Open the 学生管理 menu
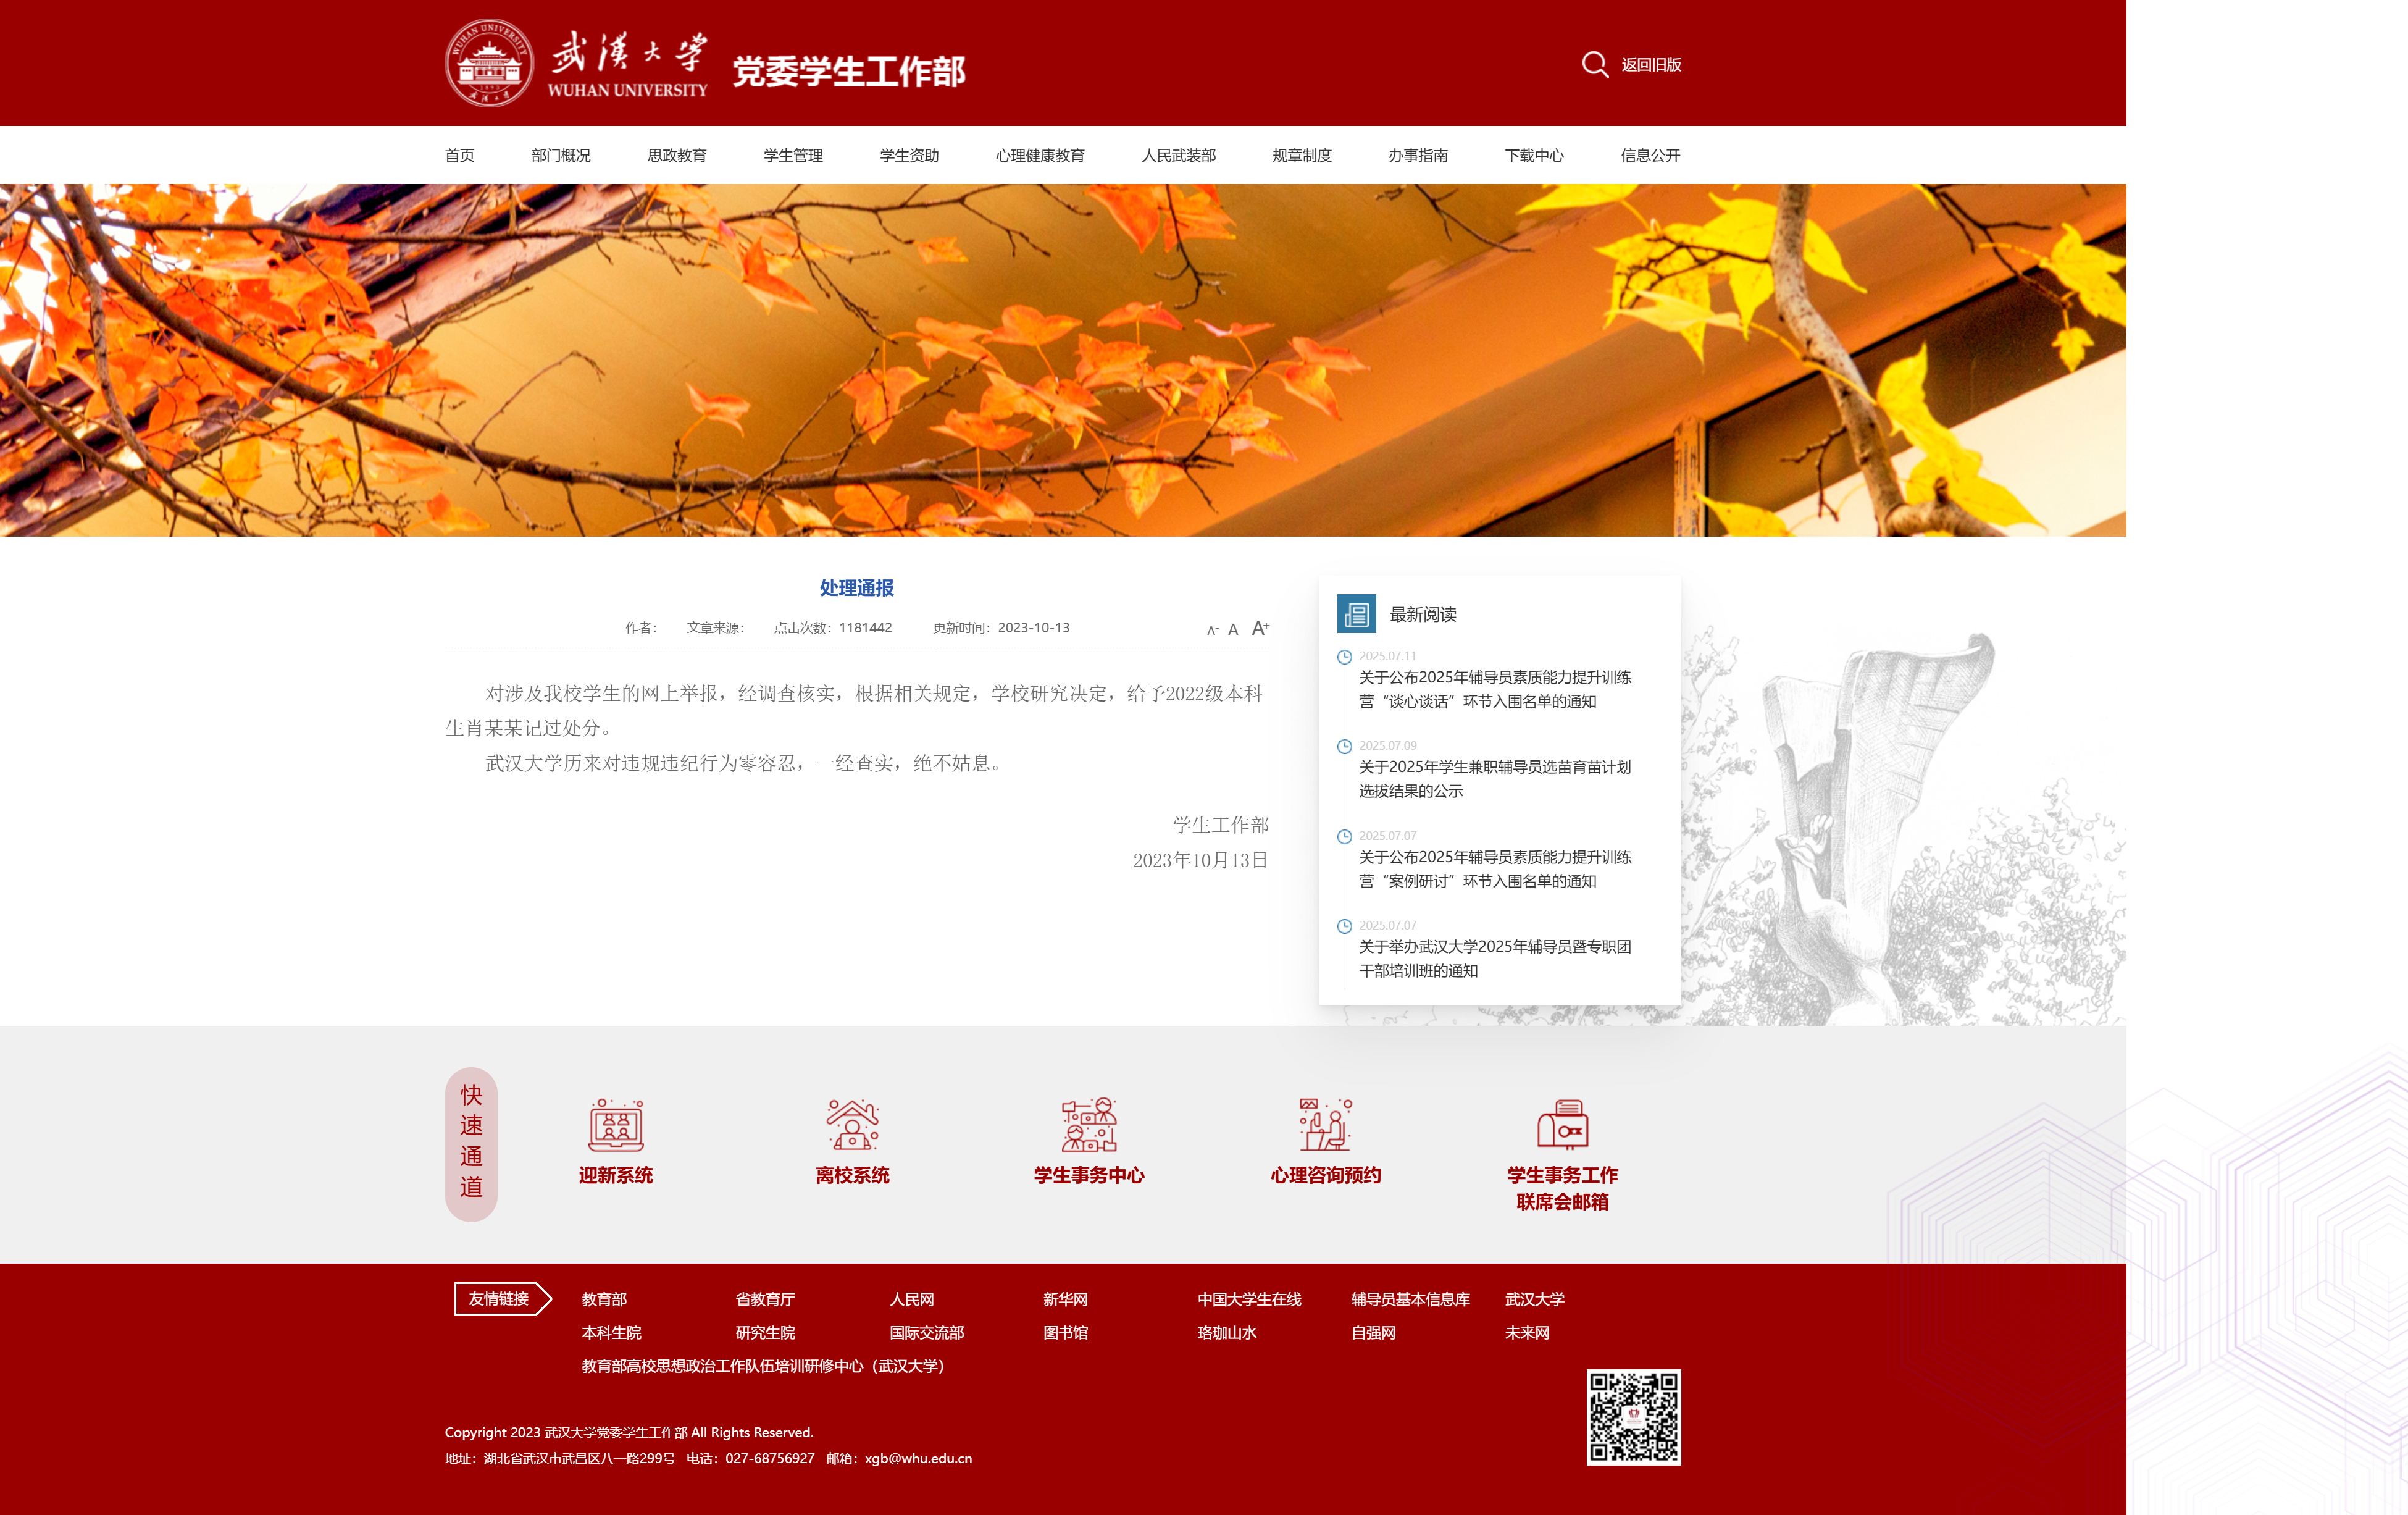Viewport: 2408px width, 1515px height. point(793,155)
